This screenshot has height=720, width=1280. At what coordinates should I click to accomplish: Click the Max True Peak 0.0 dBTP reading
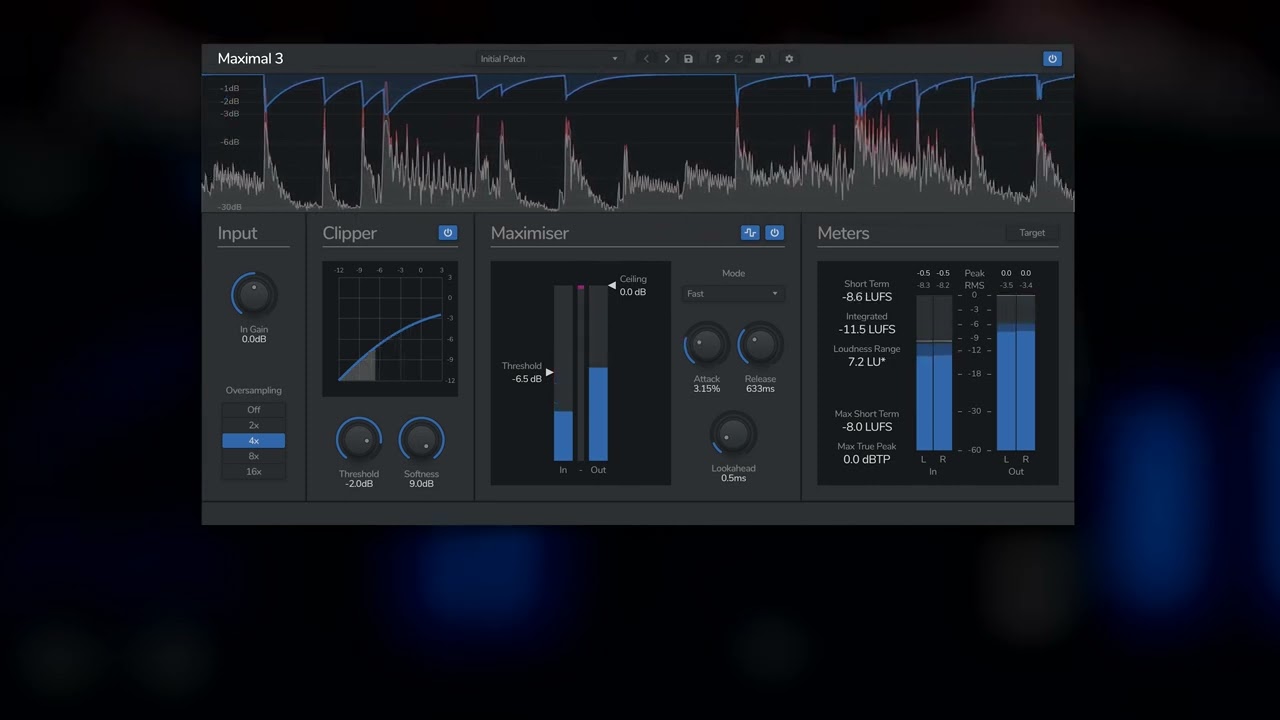click(x=866, y=460)
